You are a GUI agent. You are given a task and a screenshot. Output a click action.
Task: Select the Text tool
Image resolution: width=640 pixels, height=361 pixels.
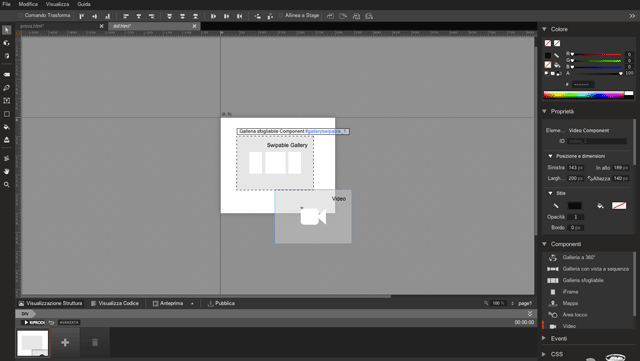pos(7,100)
